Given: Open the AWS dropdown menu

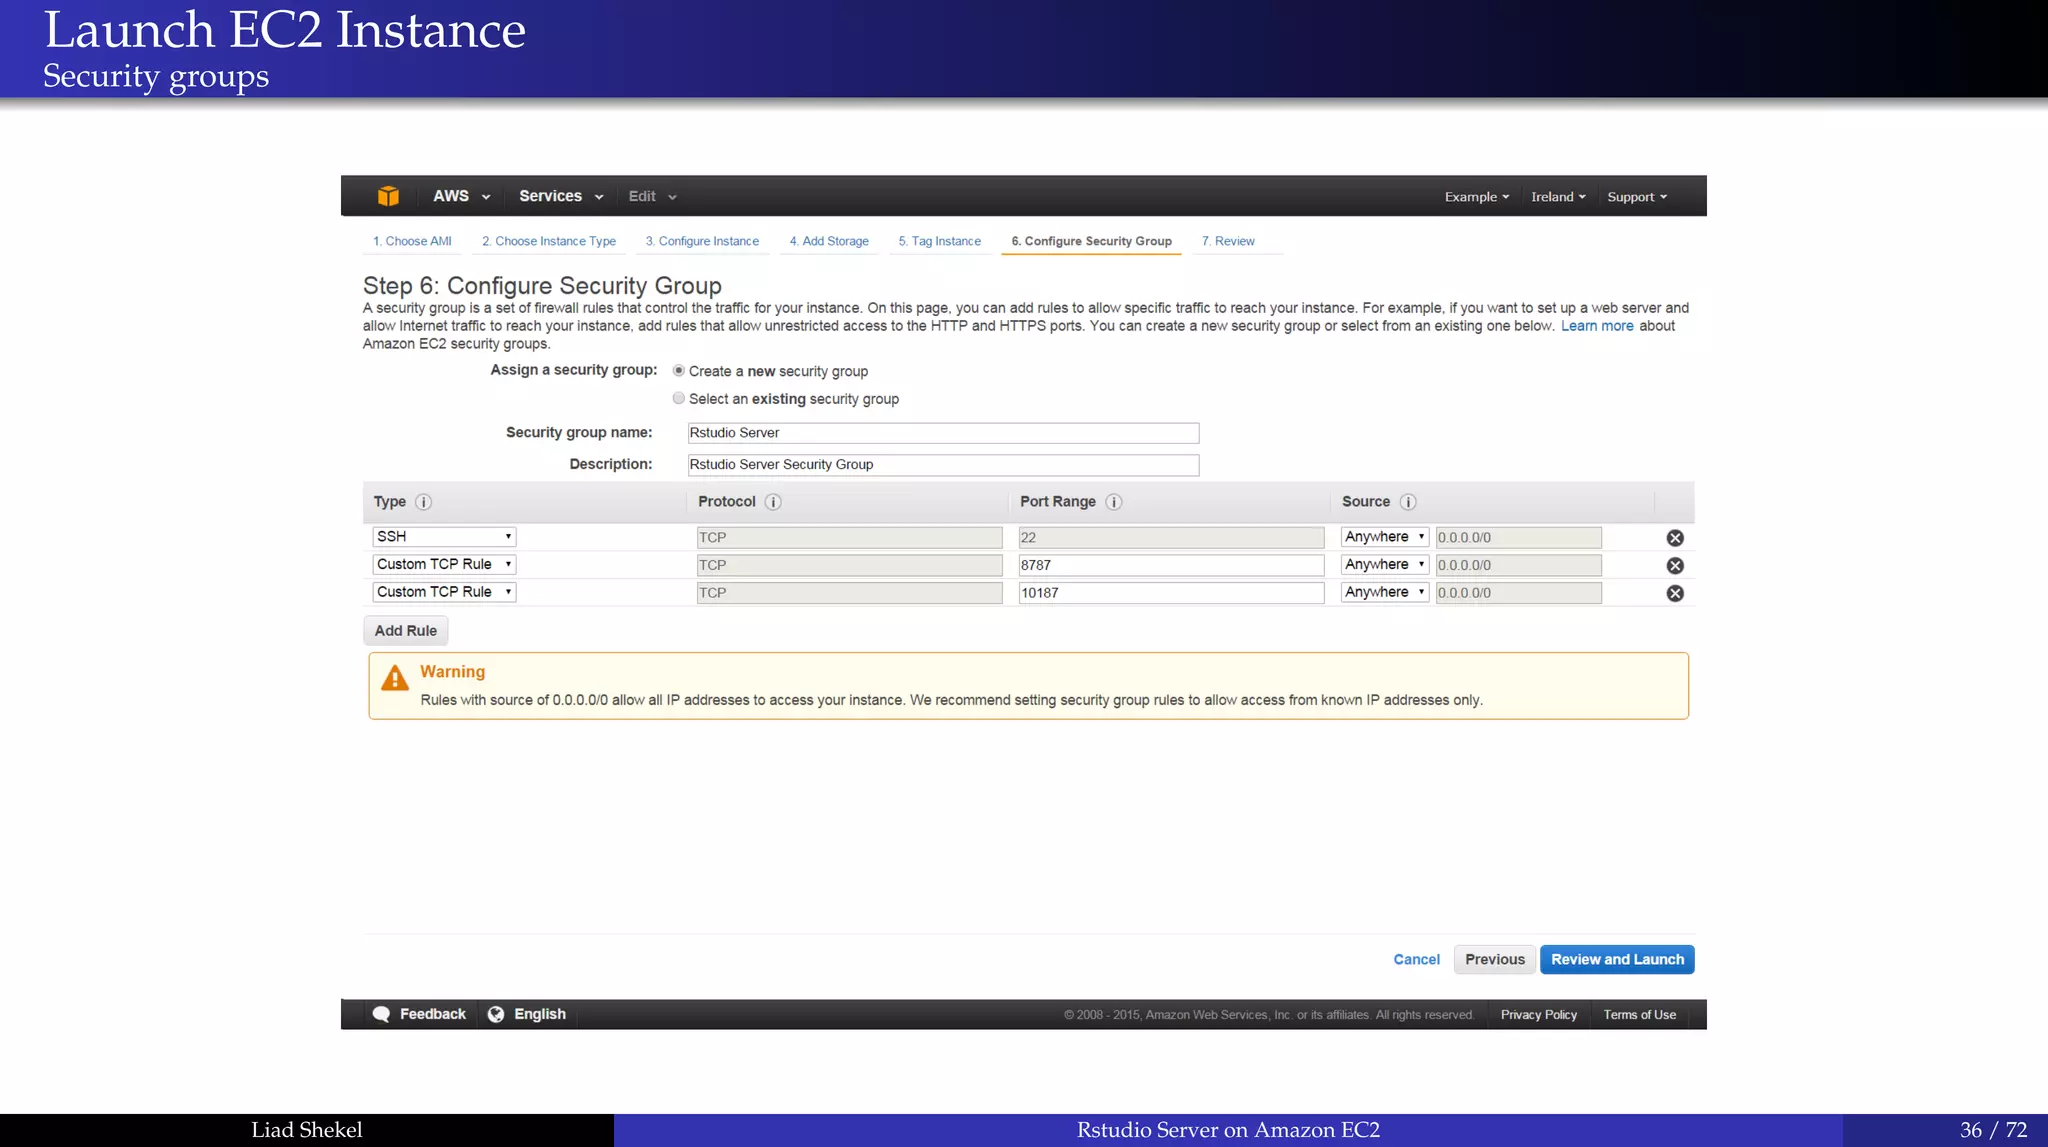Looking at the screenshot, I should pyautogui.click(x=461, y=196).
